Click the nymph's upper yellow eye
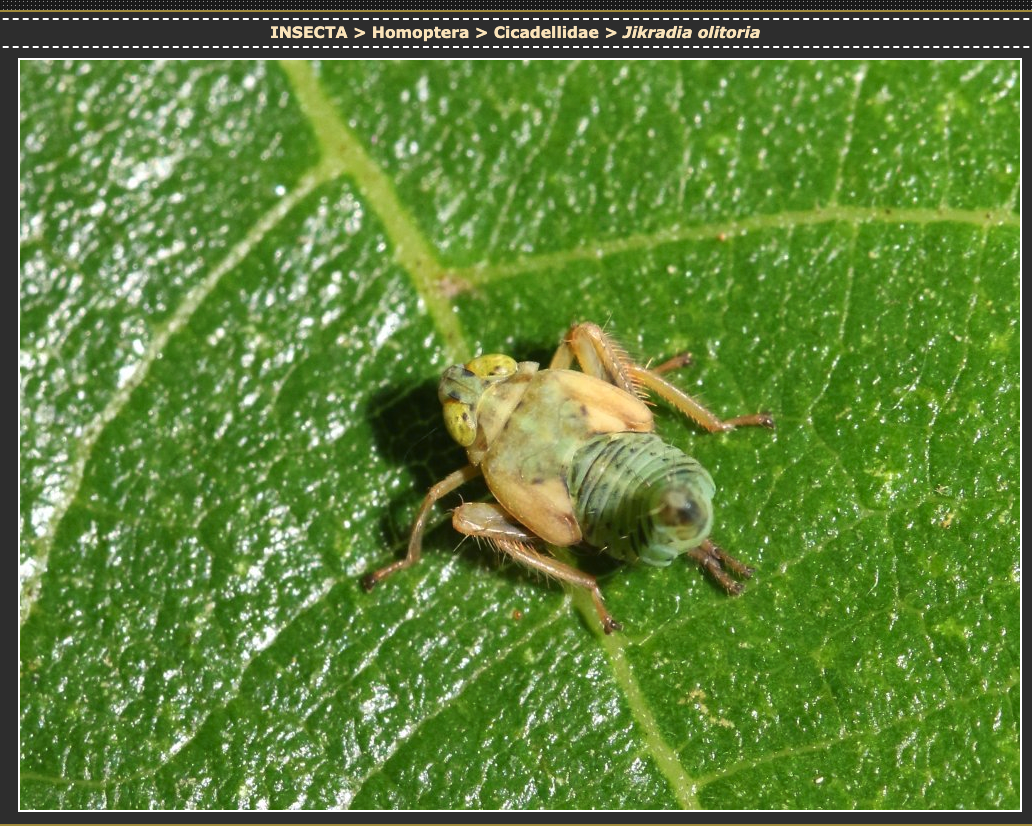1032x826 pixels. coord(492,366)
